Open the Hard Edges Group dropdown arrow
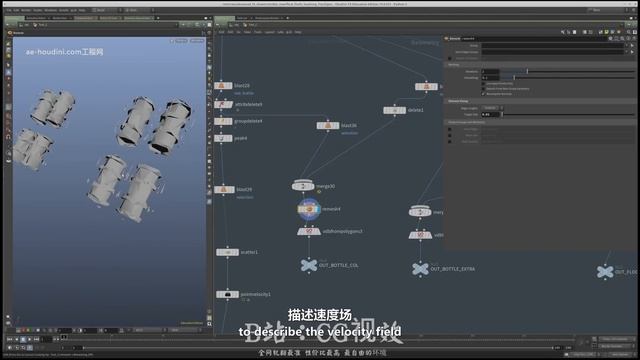This screenshot has height=360, width=640. pyautogui.click(x=627, y=52)
